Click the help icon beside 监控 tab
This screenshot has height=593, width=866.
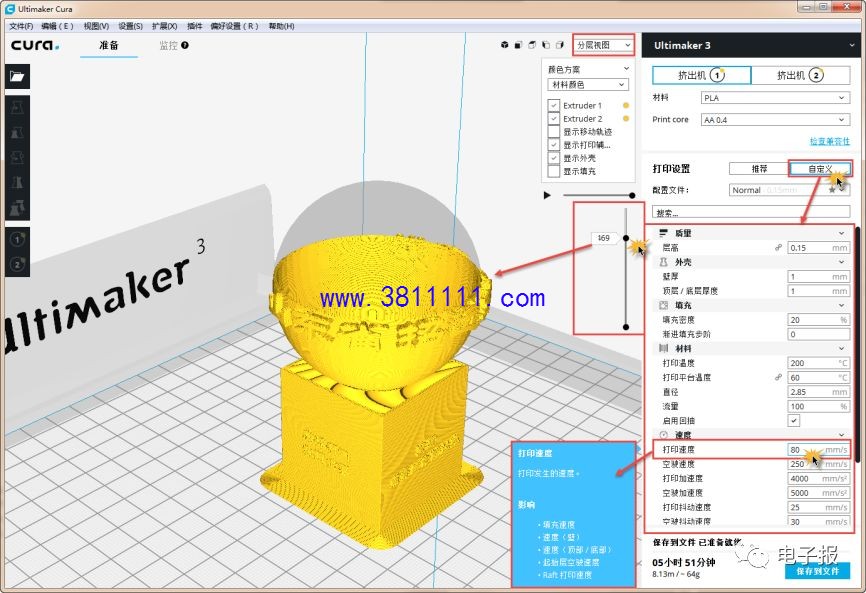[x=184, y=45]
